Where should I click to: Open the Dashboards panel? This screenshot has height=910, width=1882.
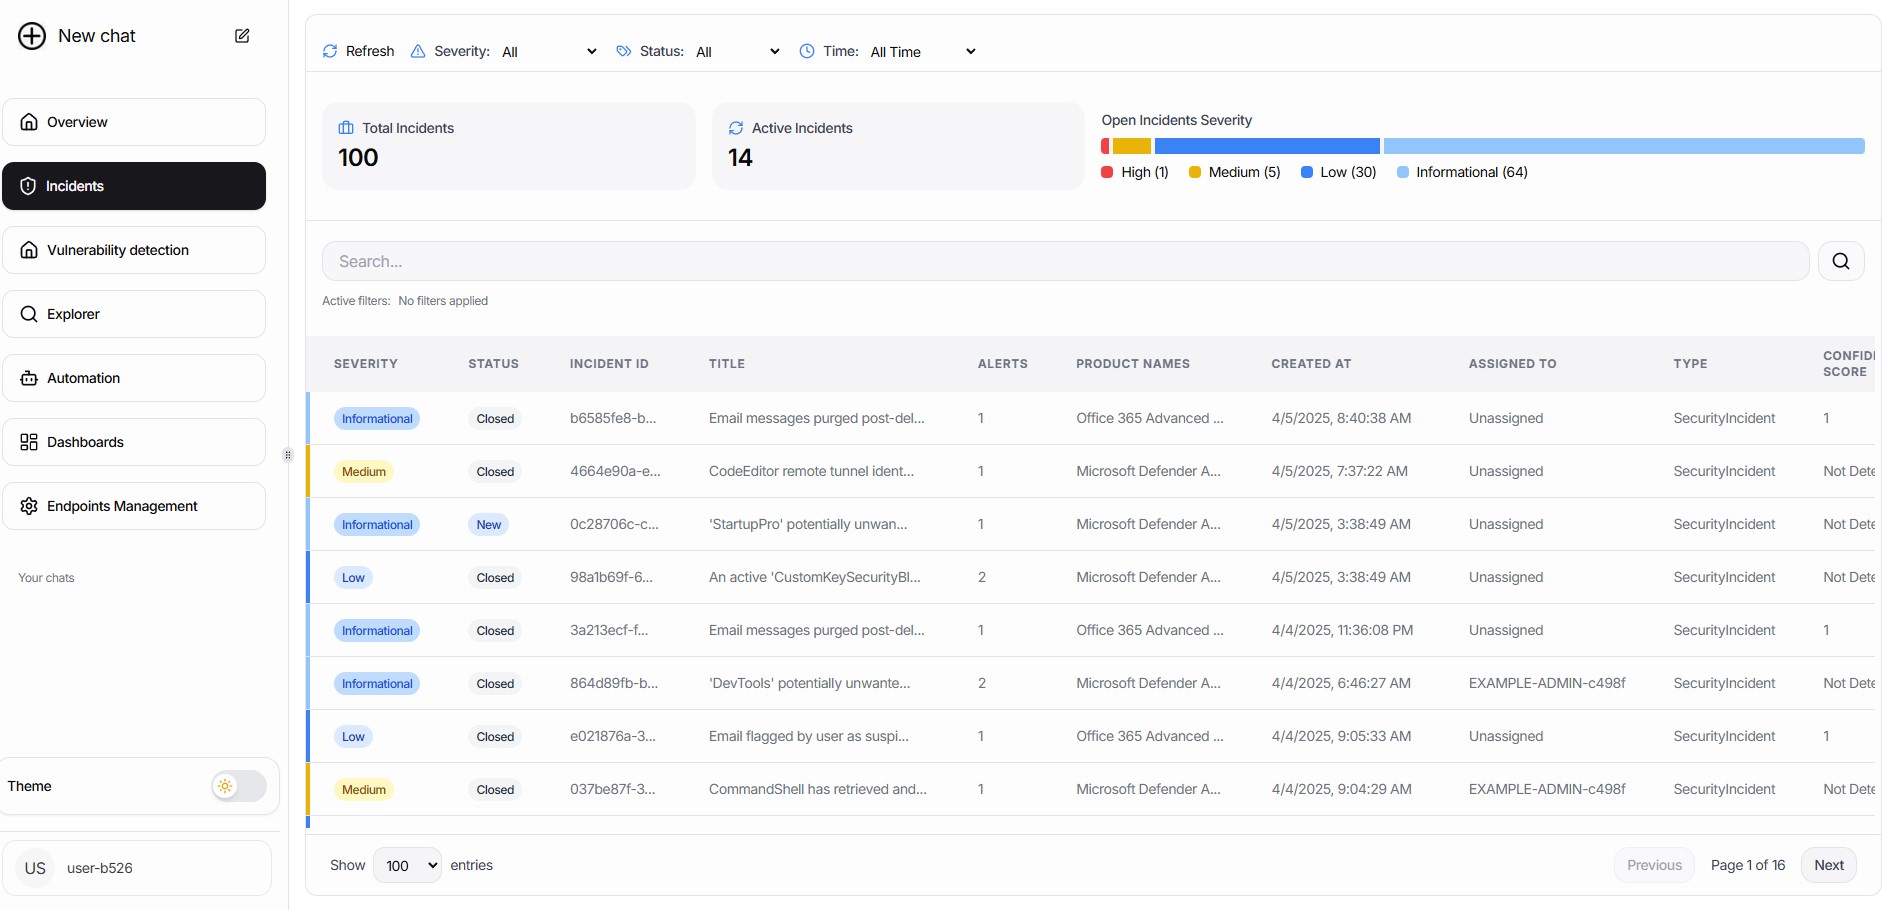pyautogui.click(x=84, y=441)
